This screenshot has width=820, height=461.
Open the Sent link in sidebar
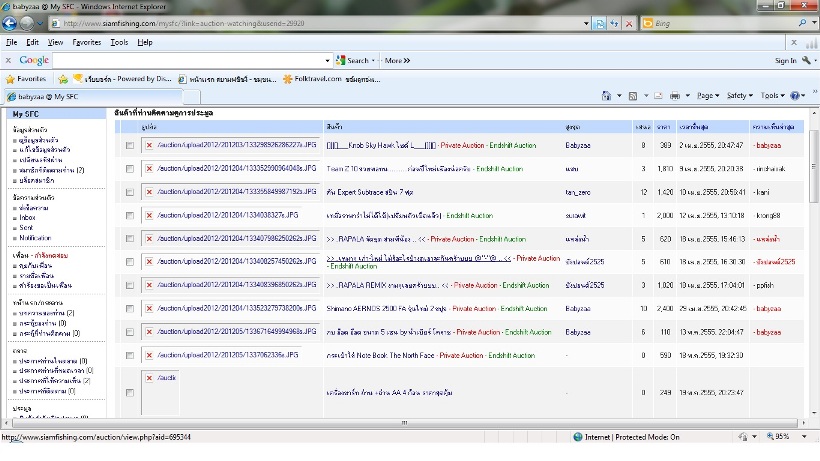click(26, 227)
